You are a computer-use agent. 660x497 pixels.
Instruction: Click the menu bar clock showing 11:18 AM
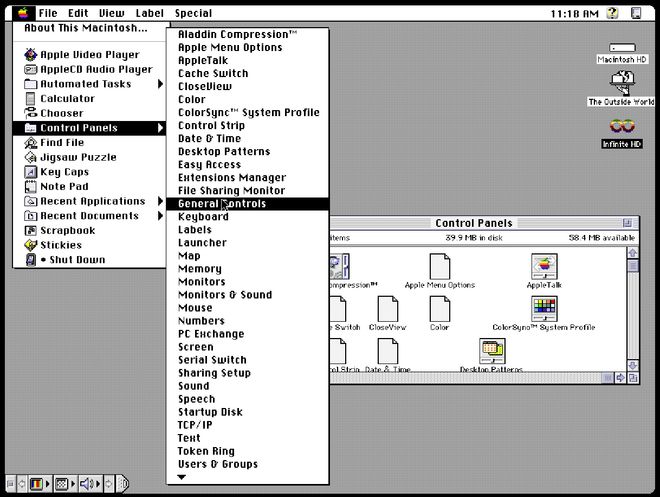(575, 13)
